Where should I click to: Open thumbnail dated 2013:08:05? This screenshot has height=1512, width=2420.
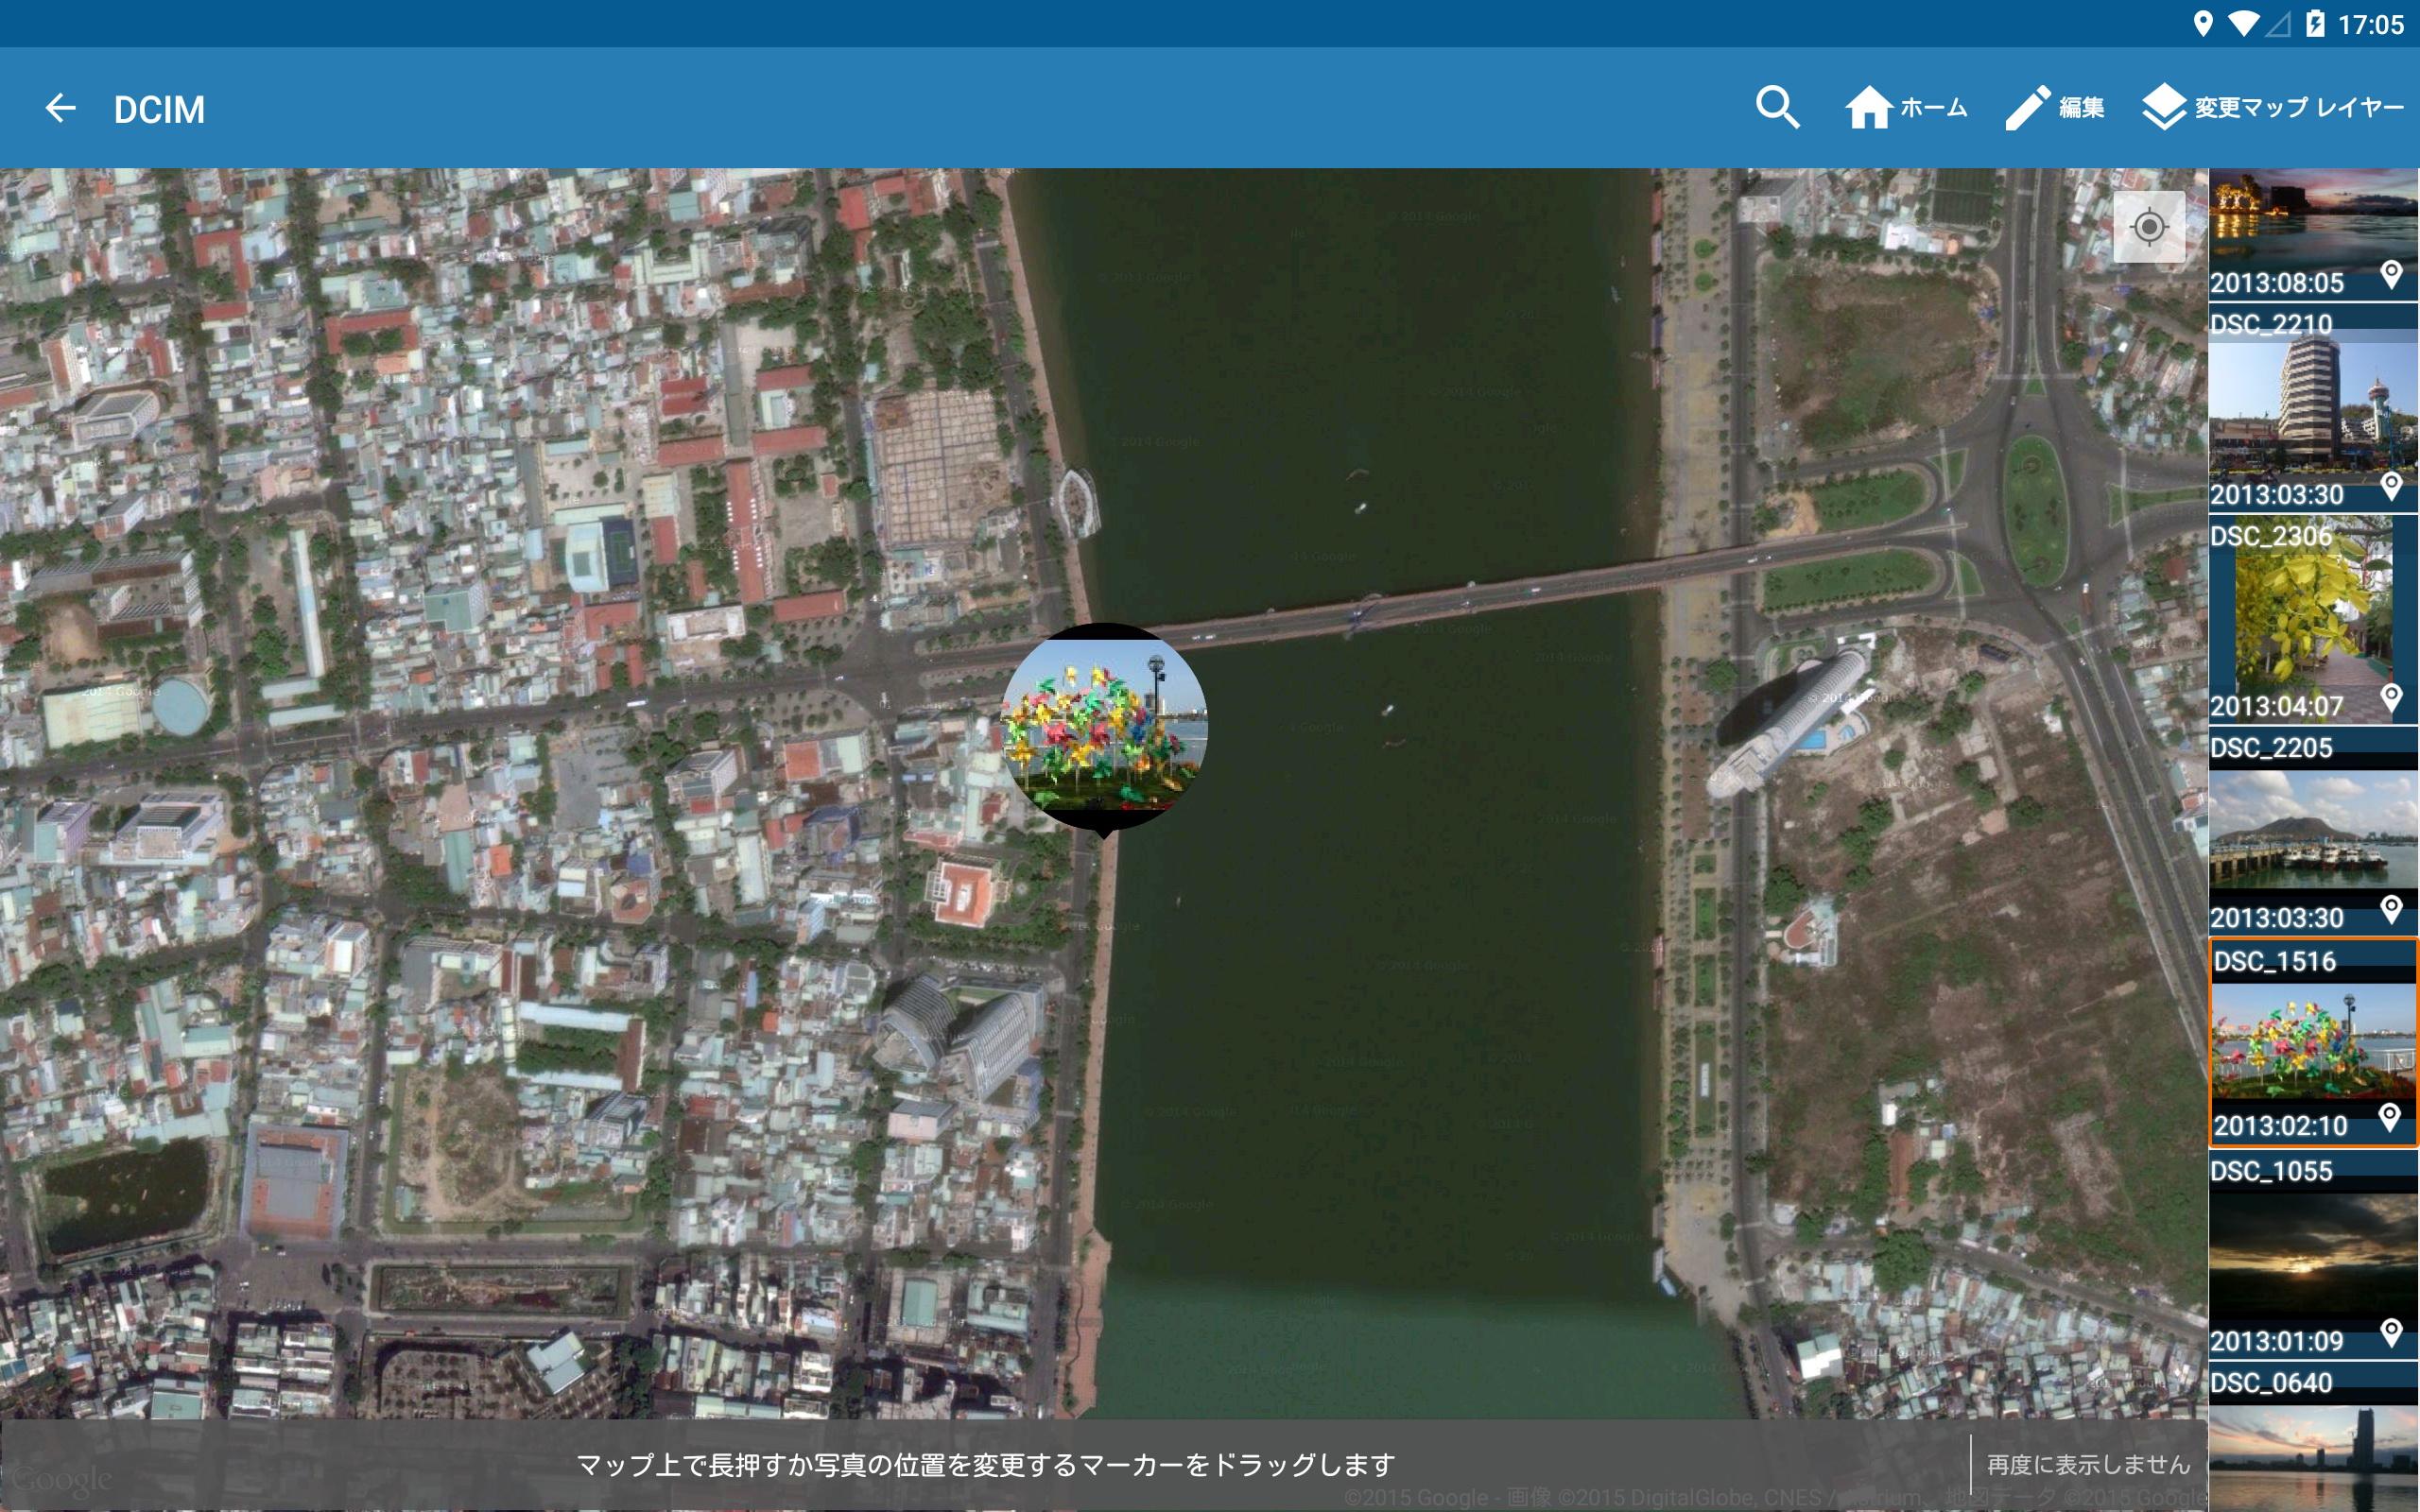point(2313,234)
